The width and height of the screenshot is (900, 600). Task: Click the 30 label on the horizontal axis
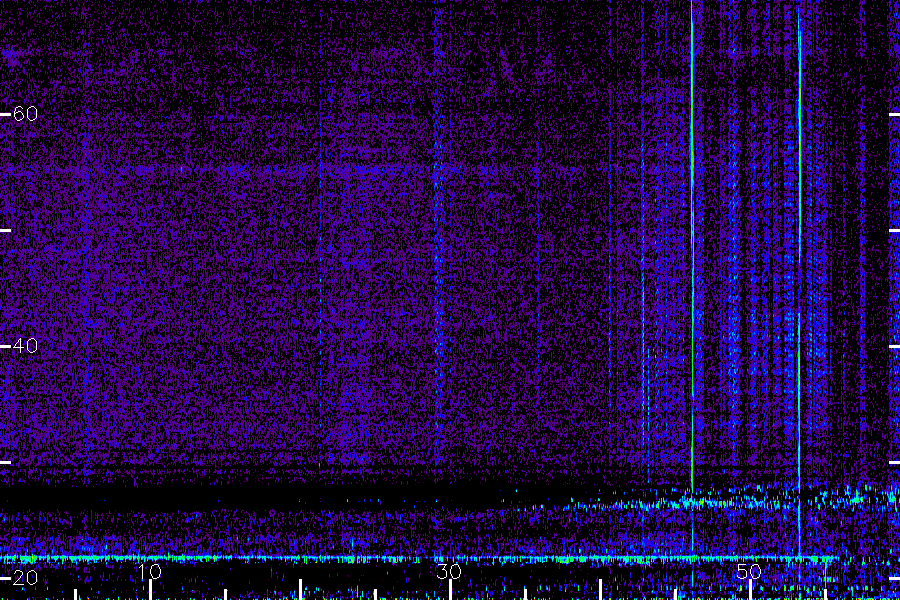(448, 572)
